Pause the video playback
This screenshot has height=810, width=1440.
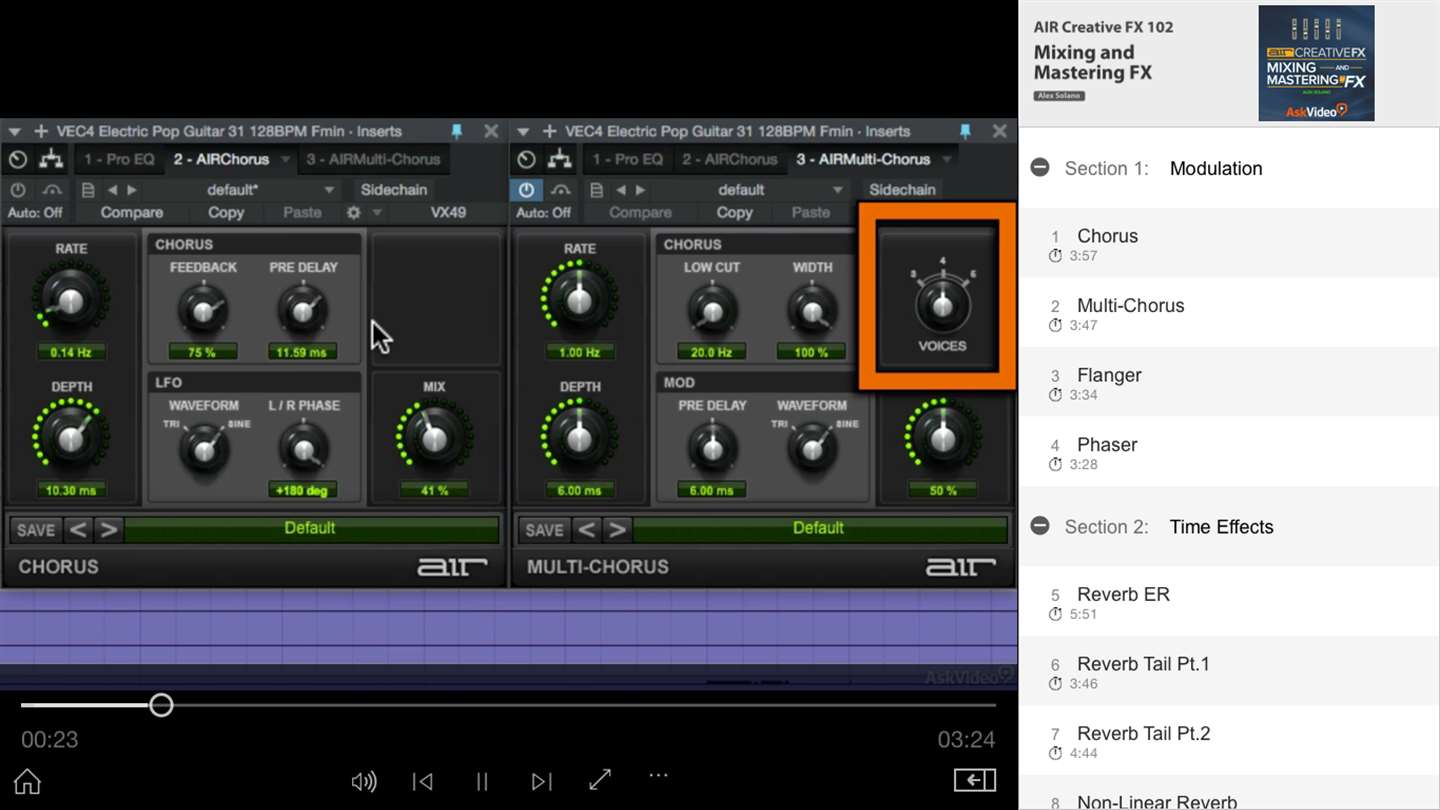coord(482,781)
